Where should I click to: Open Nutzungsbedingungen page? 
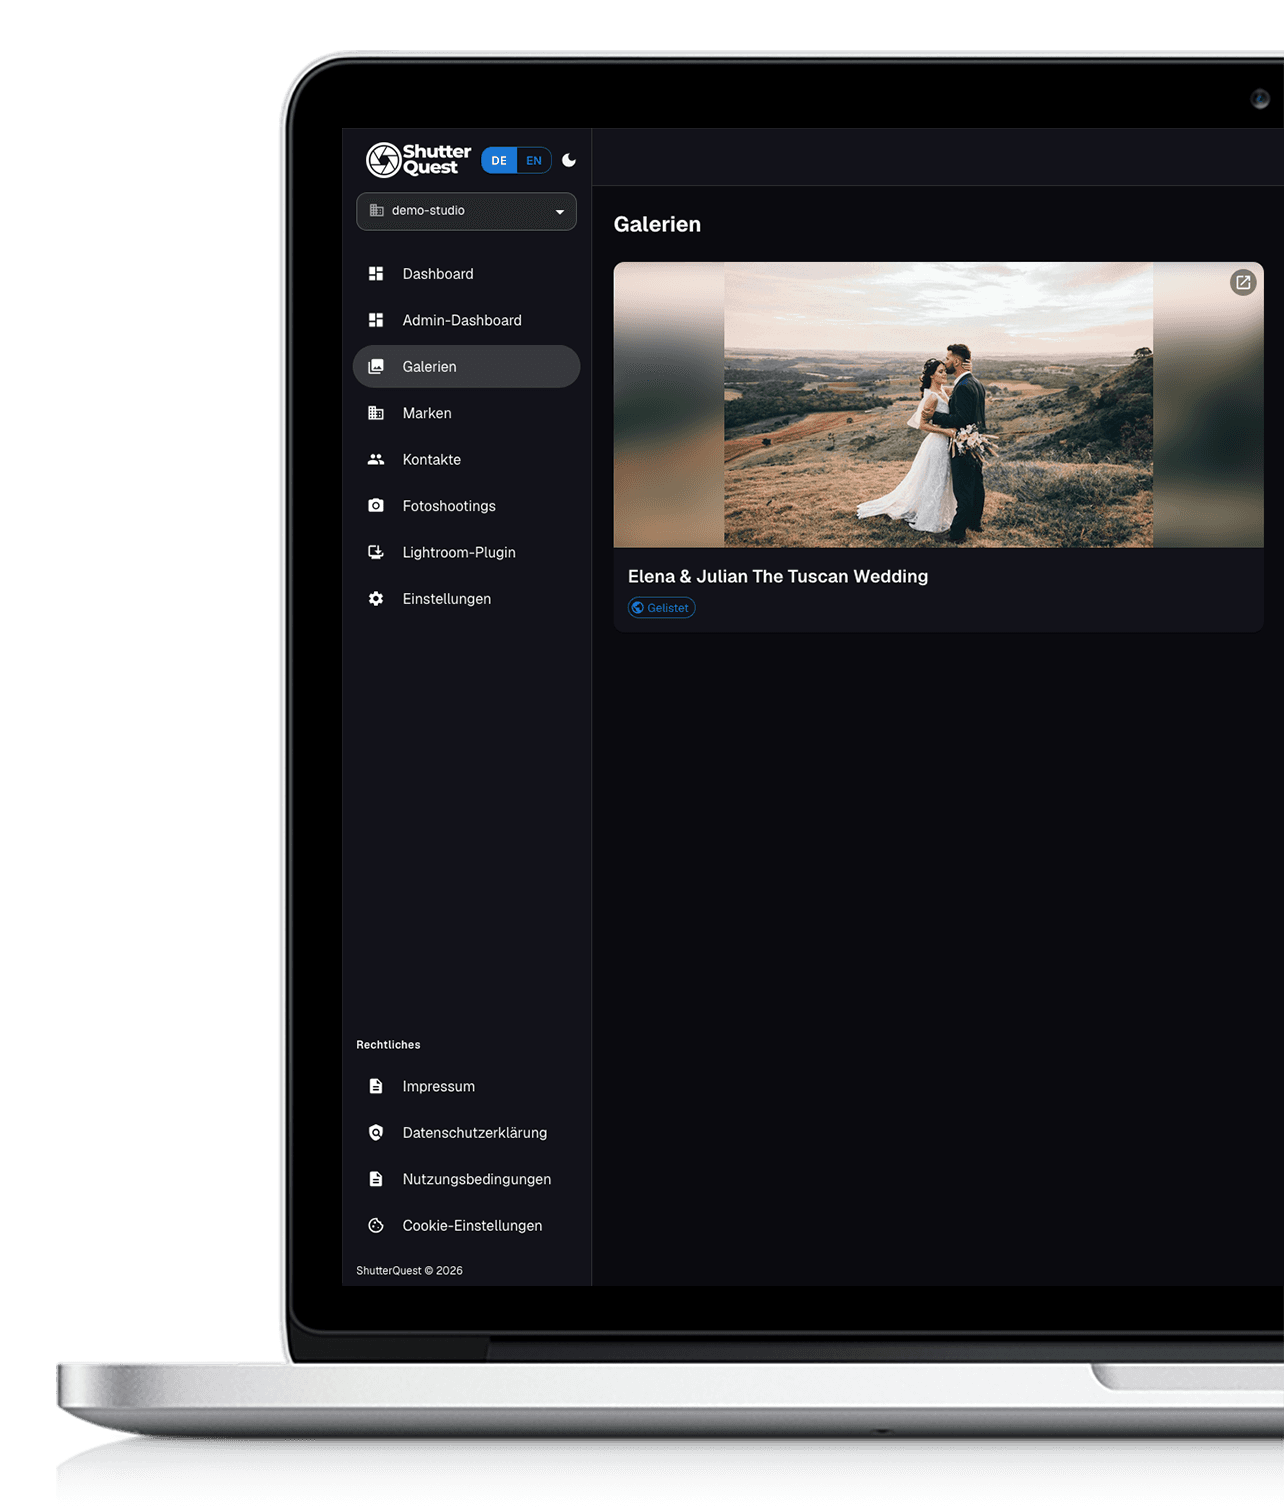tap(466, 1179)
